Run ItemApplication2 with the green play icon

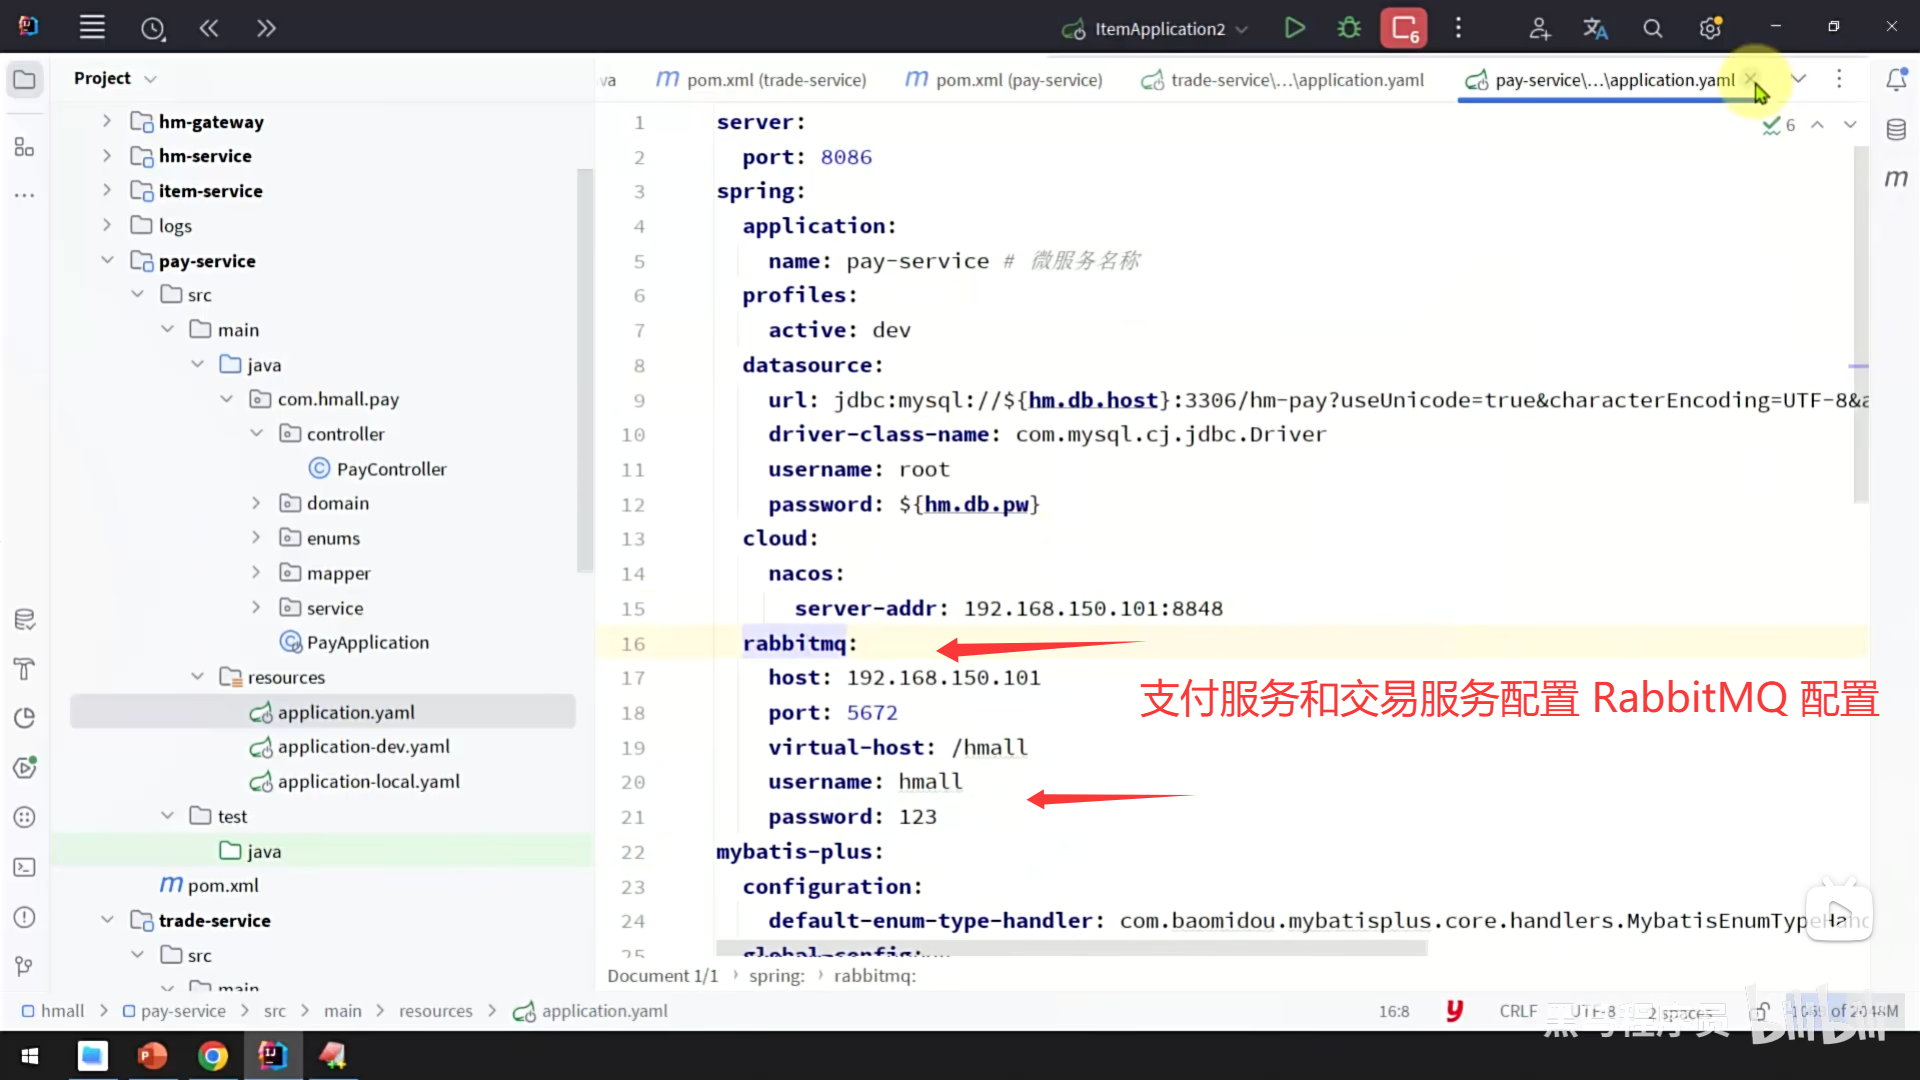1294,28
